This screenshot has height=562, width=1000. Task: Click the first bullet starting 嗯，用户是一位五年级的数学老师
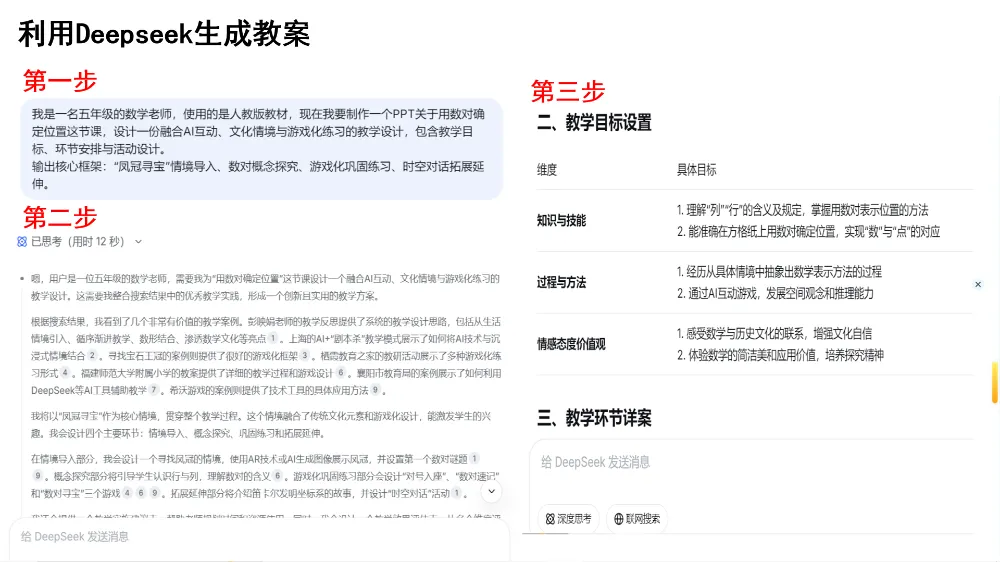(265, 287)
